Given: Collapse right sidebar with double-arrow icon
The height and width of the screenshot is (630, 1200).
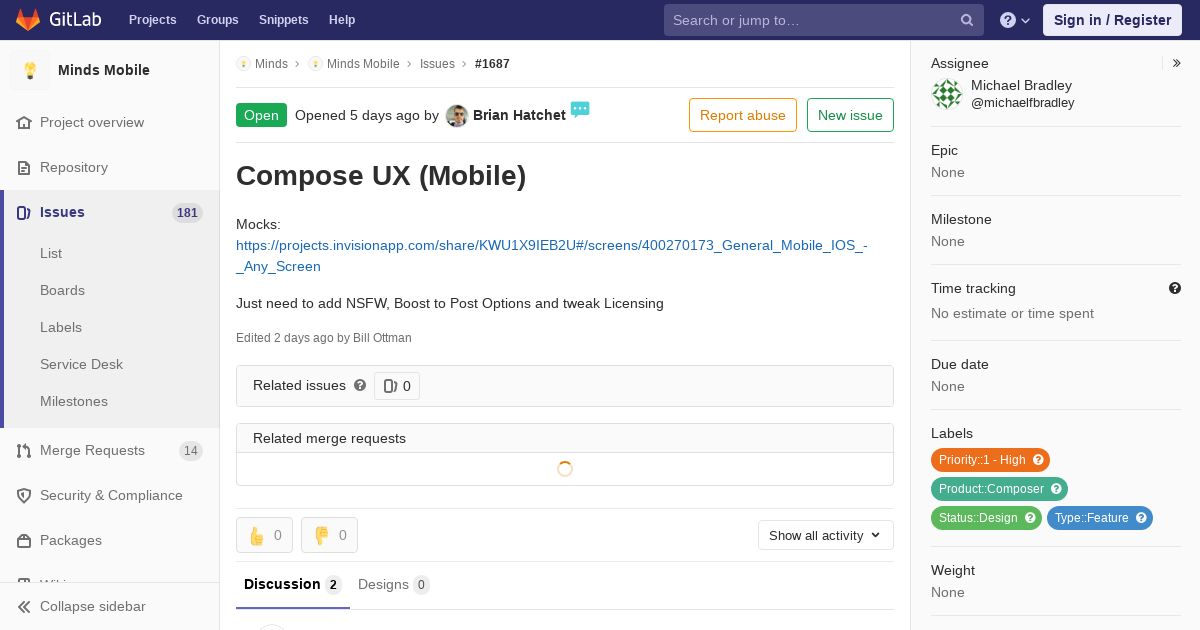Looking at the screenshot, I should (x=1177, y=63).
